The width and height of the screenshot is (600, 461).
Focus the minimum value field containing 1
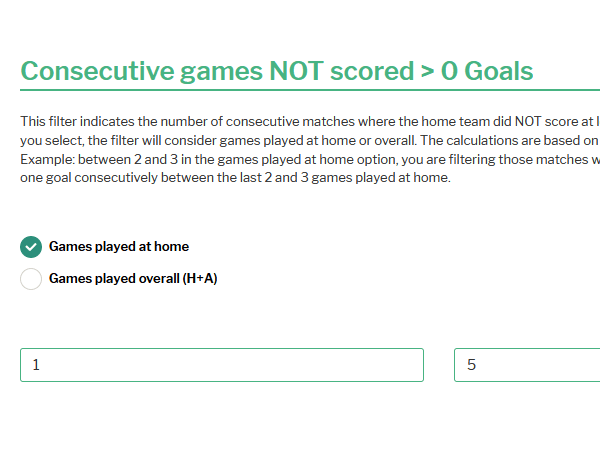coord(222,365)
